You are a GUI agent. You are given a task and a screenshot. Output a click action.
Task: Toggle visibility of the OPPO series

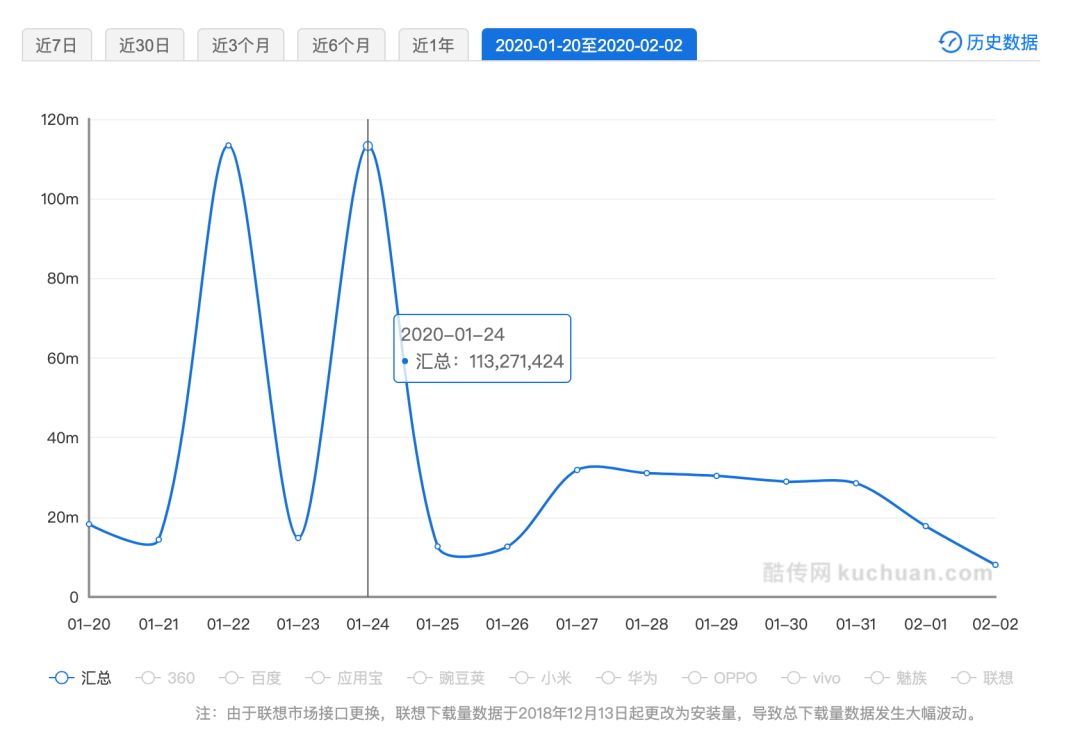pos(693,677)
